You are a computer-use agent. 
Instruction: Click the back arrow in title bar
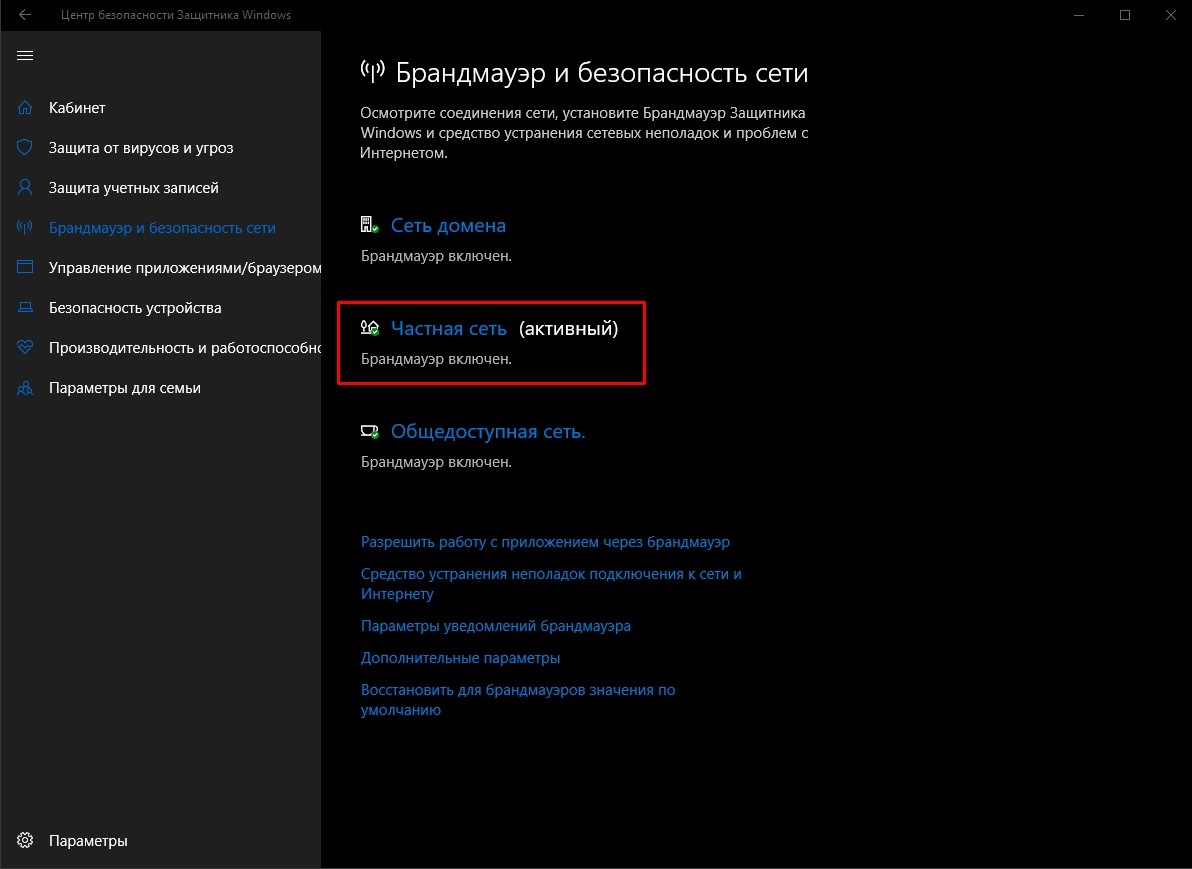(x=23, y=15)
